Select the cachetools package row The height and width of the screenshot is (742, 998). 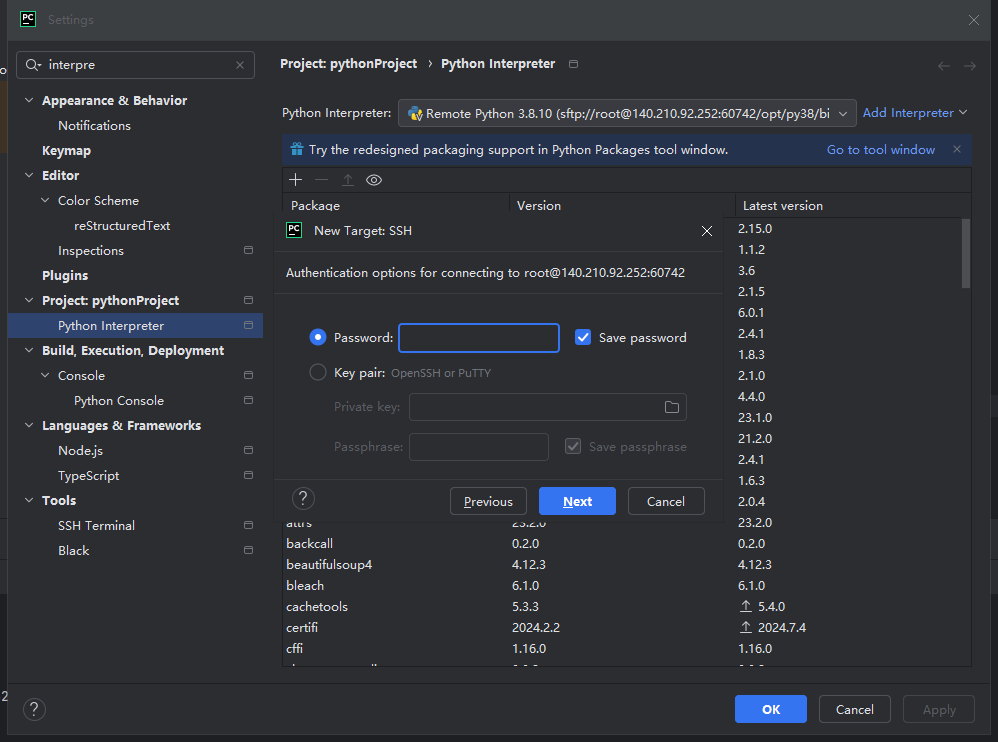tap(627, 606)
